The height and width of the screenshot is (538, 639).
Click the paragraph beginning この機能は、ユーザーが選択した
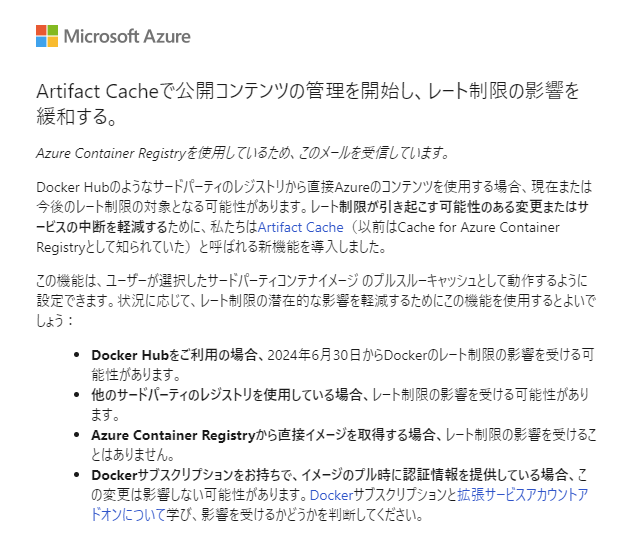click(x=316, y=301)
